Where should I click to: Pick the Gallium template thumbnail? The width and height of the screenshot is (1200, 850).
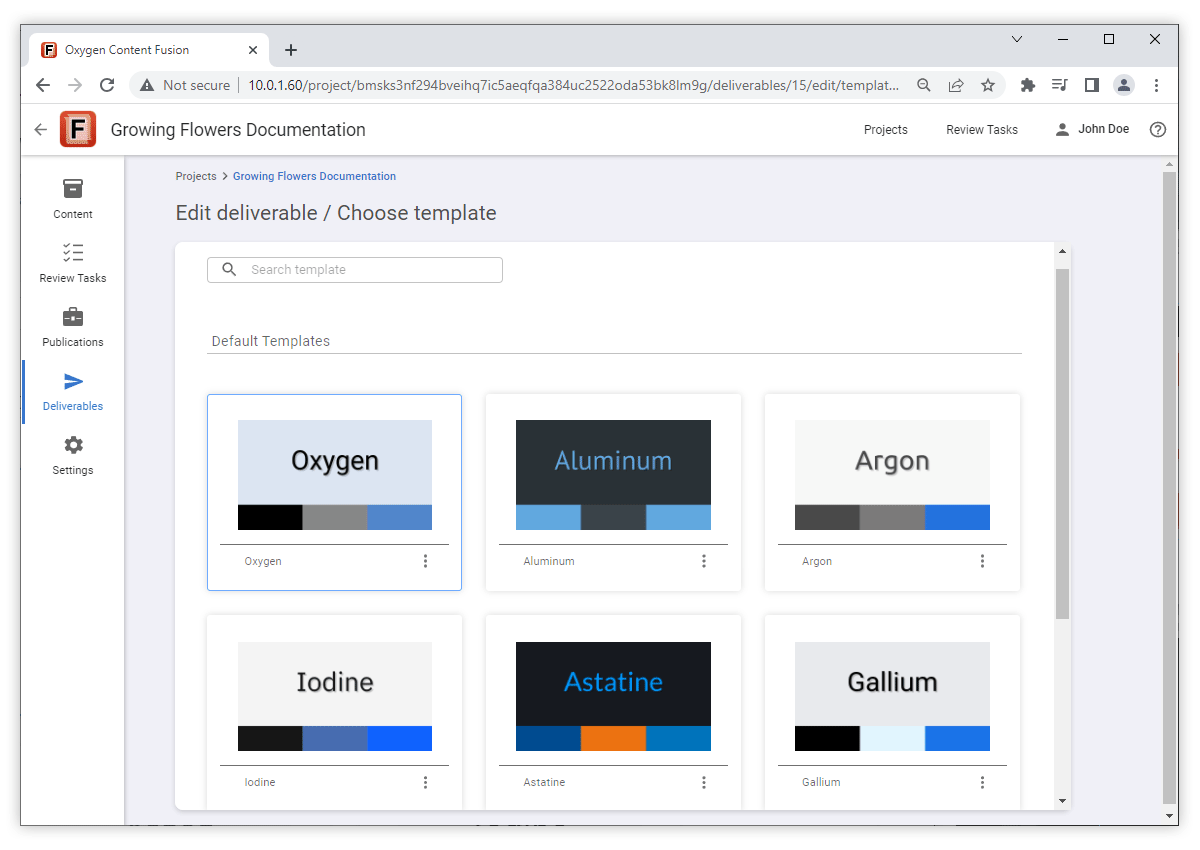tap(892, 696)
